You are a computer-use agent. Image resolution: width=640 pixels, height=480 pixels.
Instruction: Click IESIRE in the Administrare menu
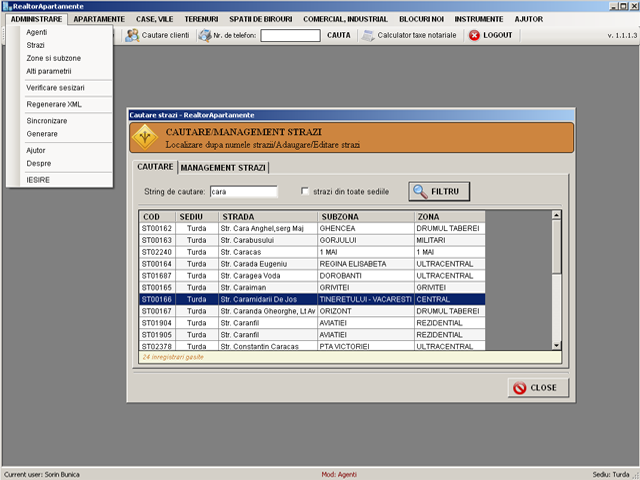pos(38,180)
